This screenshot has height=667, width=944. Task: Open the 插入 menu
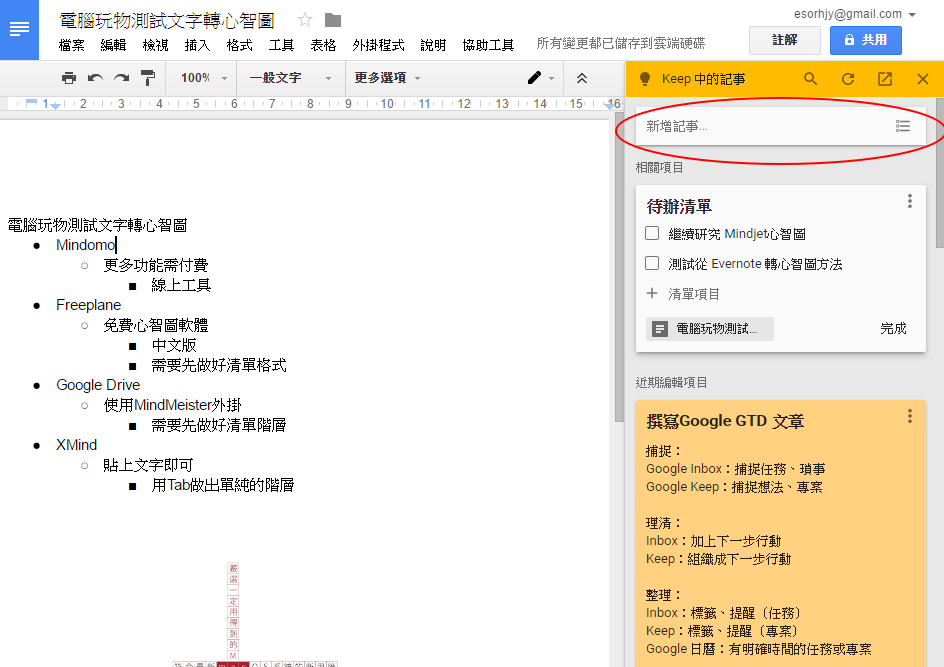click(197, 45)
